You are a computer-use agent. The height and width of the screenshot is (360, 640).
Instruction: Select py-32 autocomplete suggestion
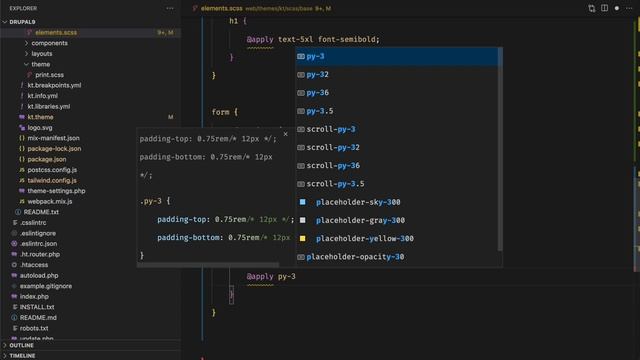pos(397,75)
